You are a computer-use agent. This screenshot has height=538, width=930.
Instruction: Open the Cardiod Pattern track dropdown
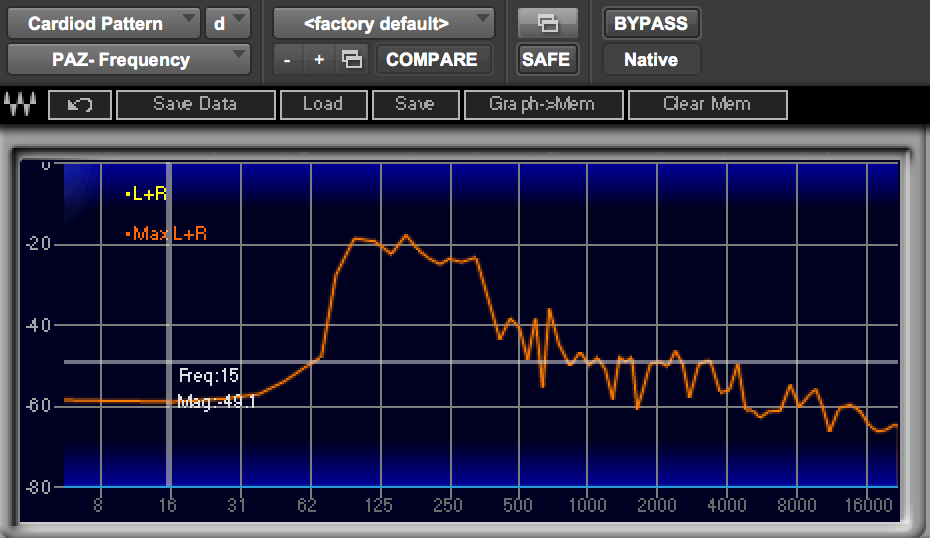click(103, 23)
